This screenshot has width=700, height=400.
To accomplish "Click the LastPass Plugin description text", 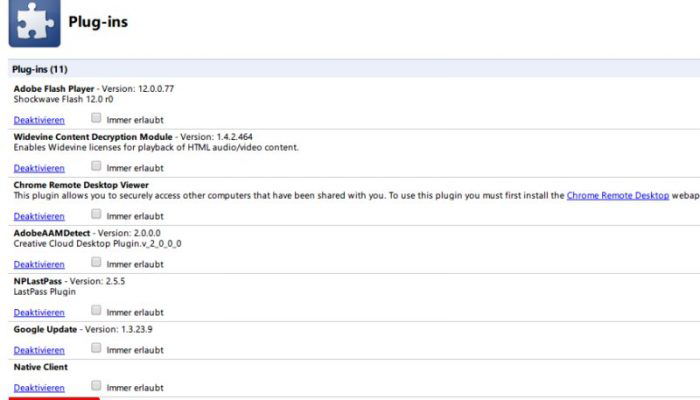I will 45,292.
